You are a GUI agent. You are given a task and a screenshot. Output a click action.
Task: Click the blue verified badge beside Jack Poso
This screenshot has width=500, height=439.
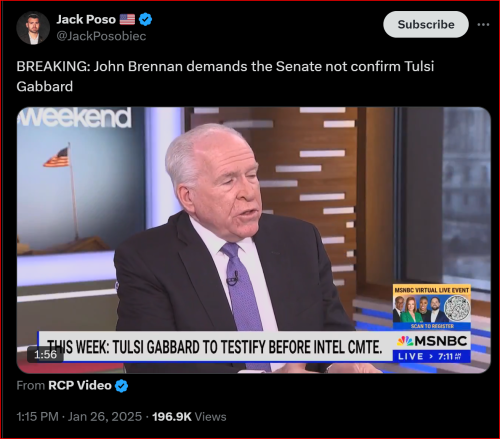[x=145, y=19]
